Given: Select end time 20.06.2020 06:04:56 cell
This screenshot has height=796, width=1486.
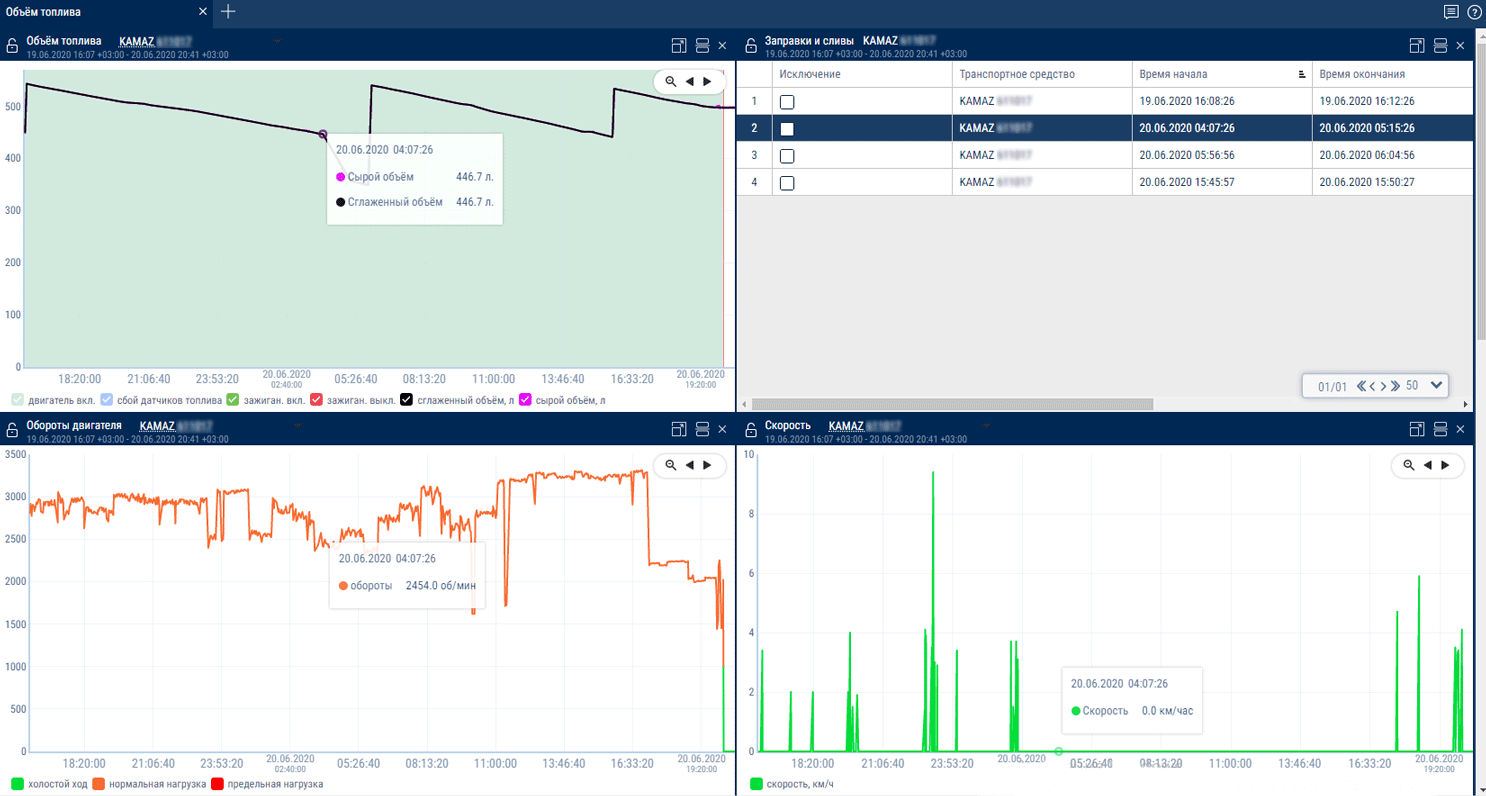Looking at the screenshot, I should pyautogui.click(x=1392, y=156).
